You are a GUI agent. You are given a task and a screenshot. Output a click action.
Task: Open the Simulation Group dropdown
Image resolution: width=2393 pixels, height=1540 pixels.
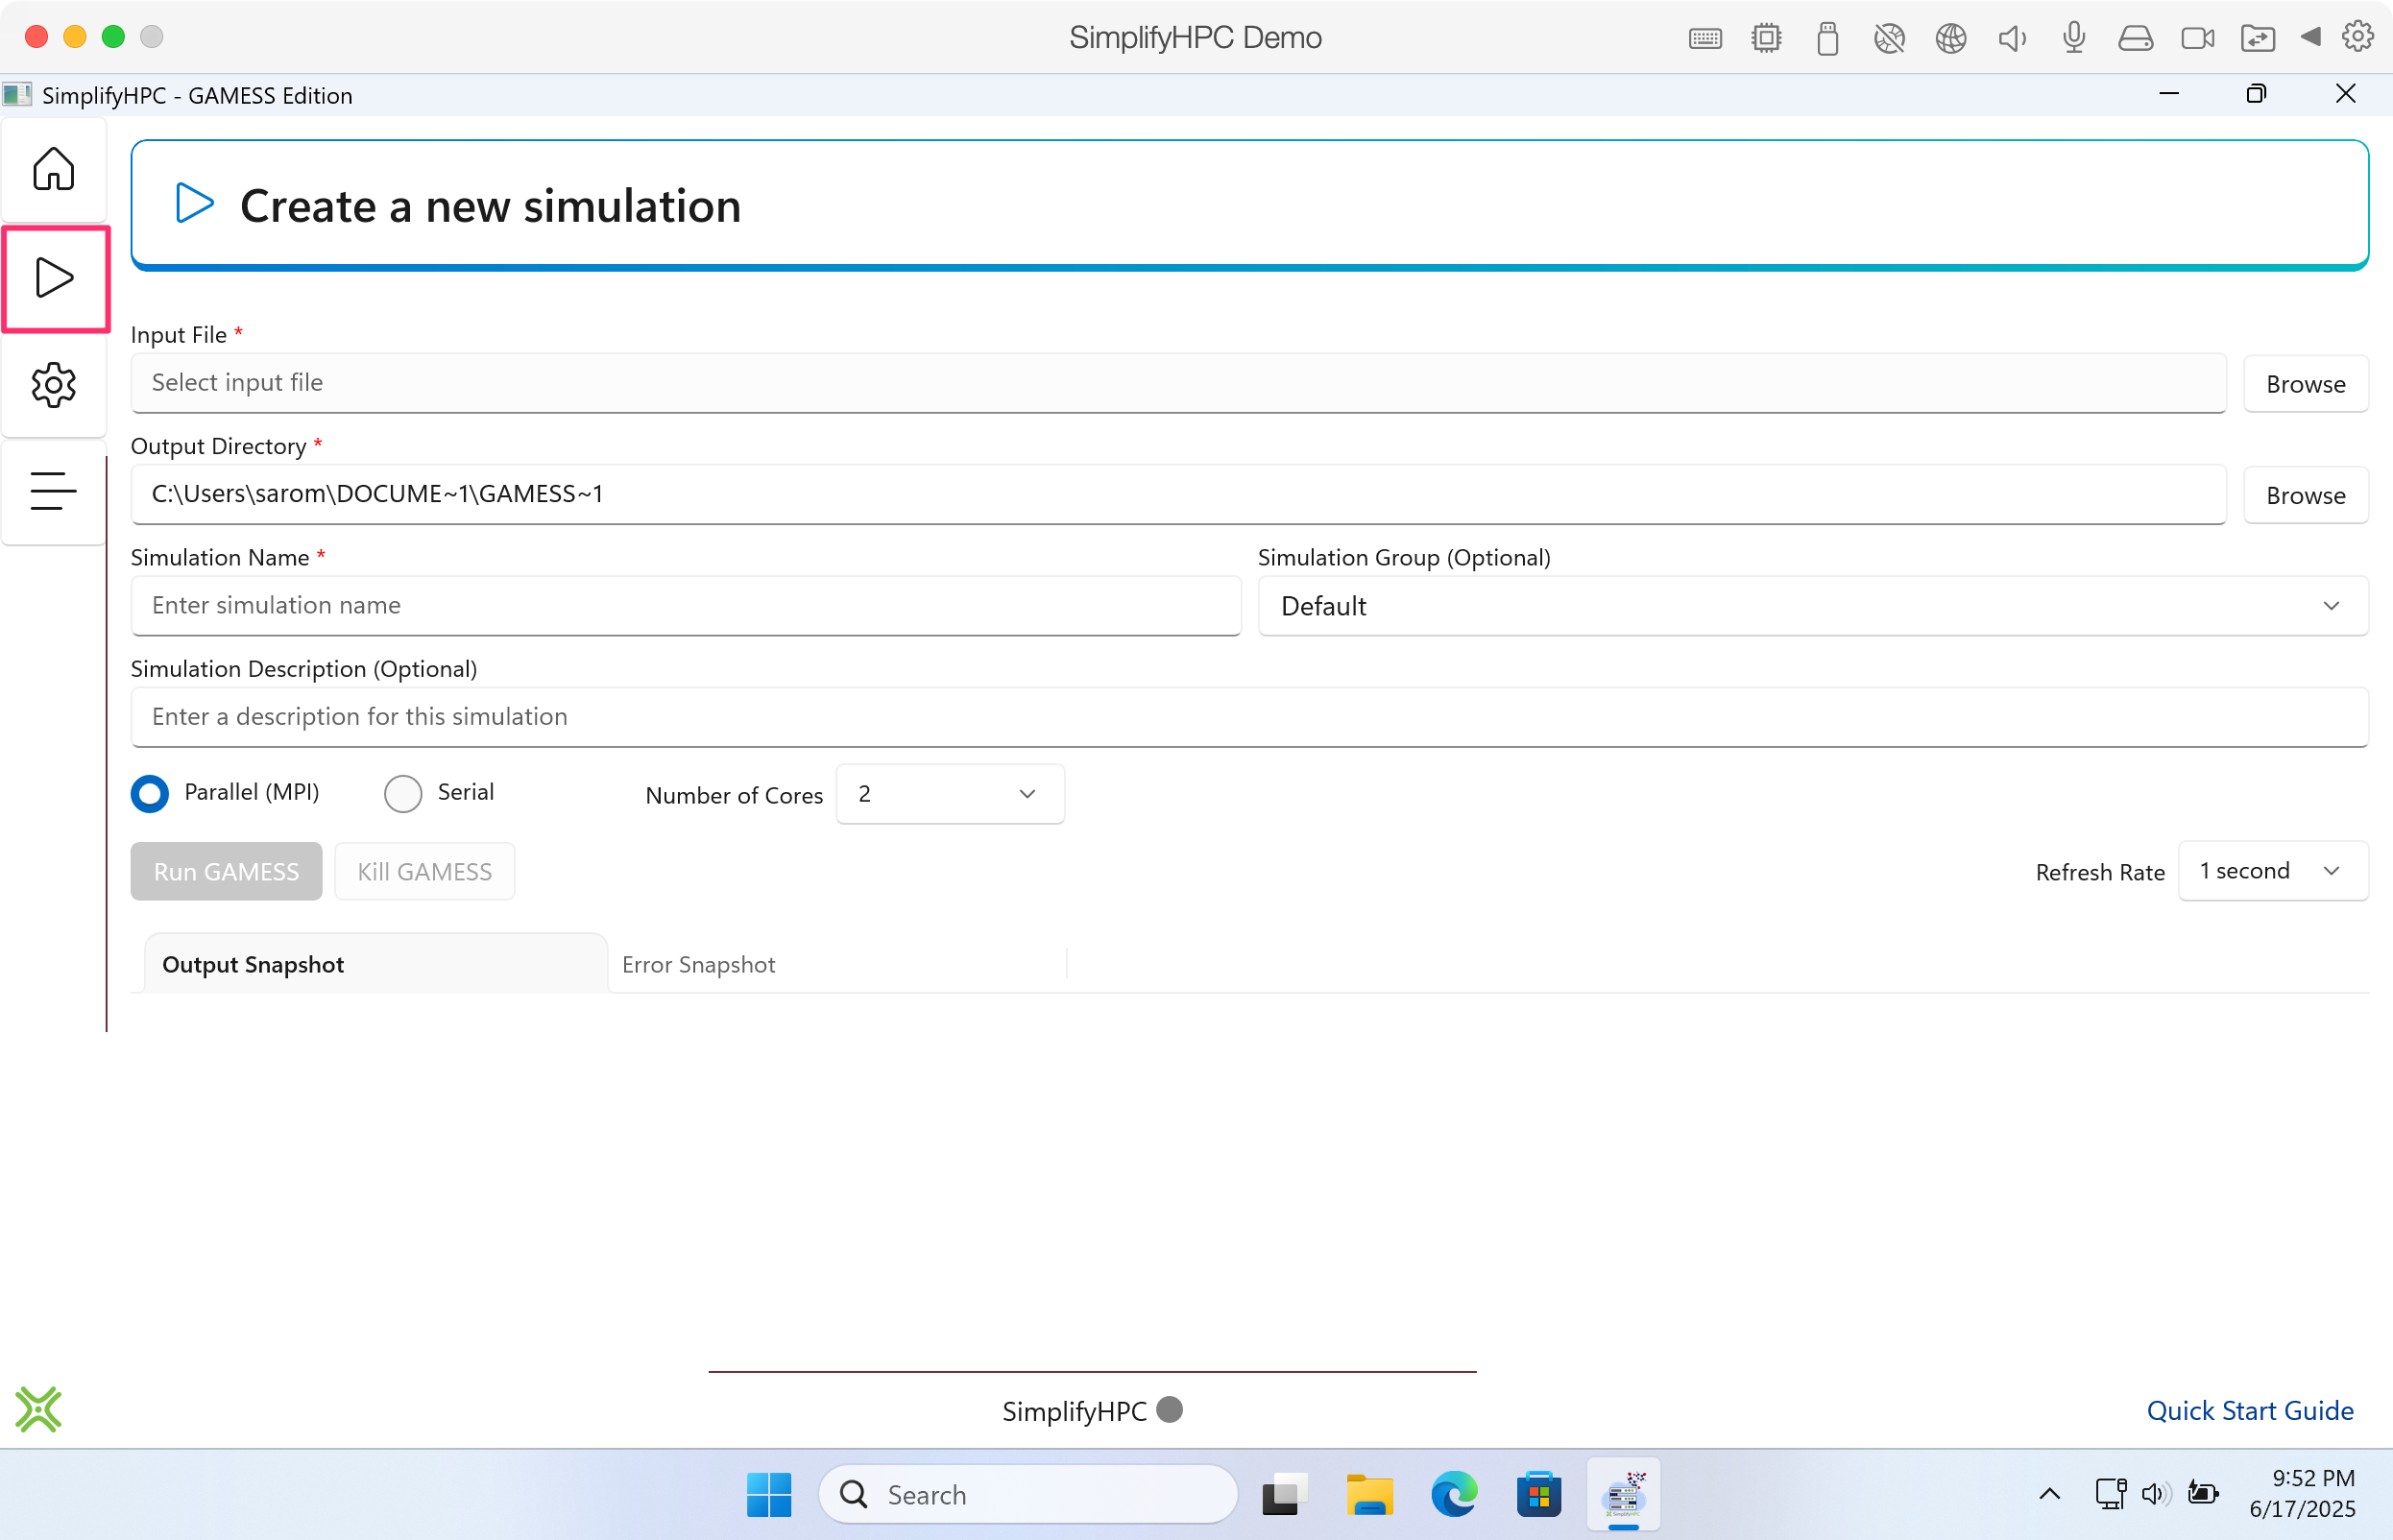(x=1812, y=606)
